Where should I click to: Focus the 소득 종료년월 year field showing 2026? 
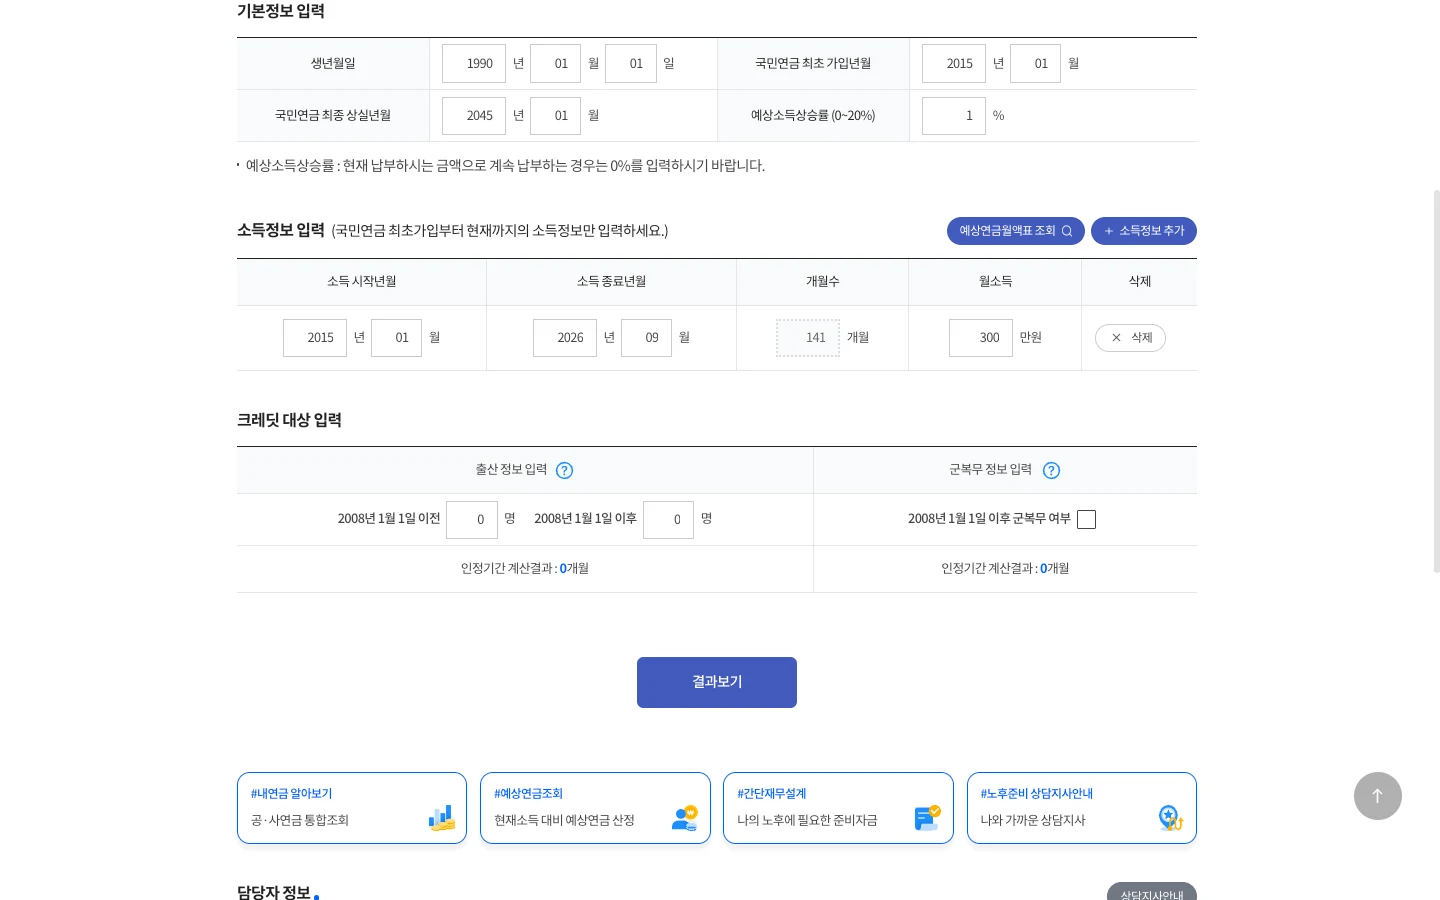(565, 338)
